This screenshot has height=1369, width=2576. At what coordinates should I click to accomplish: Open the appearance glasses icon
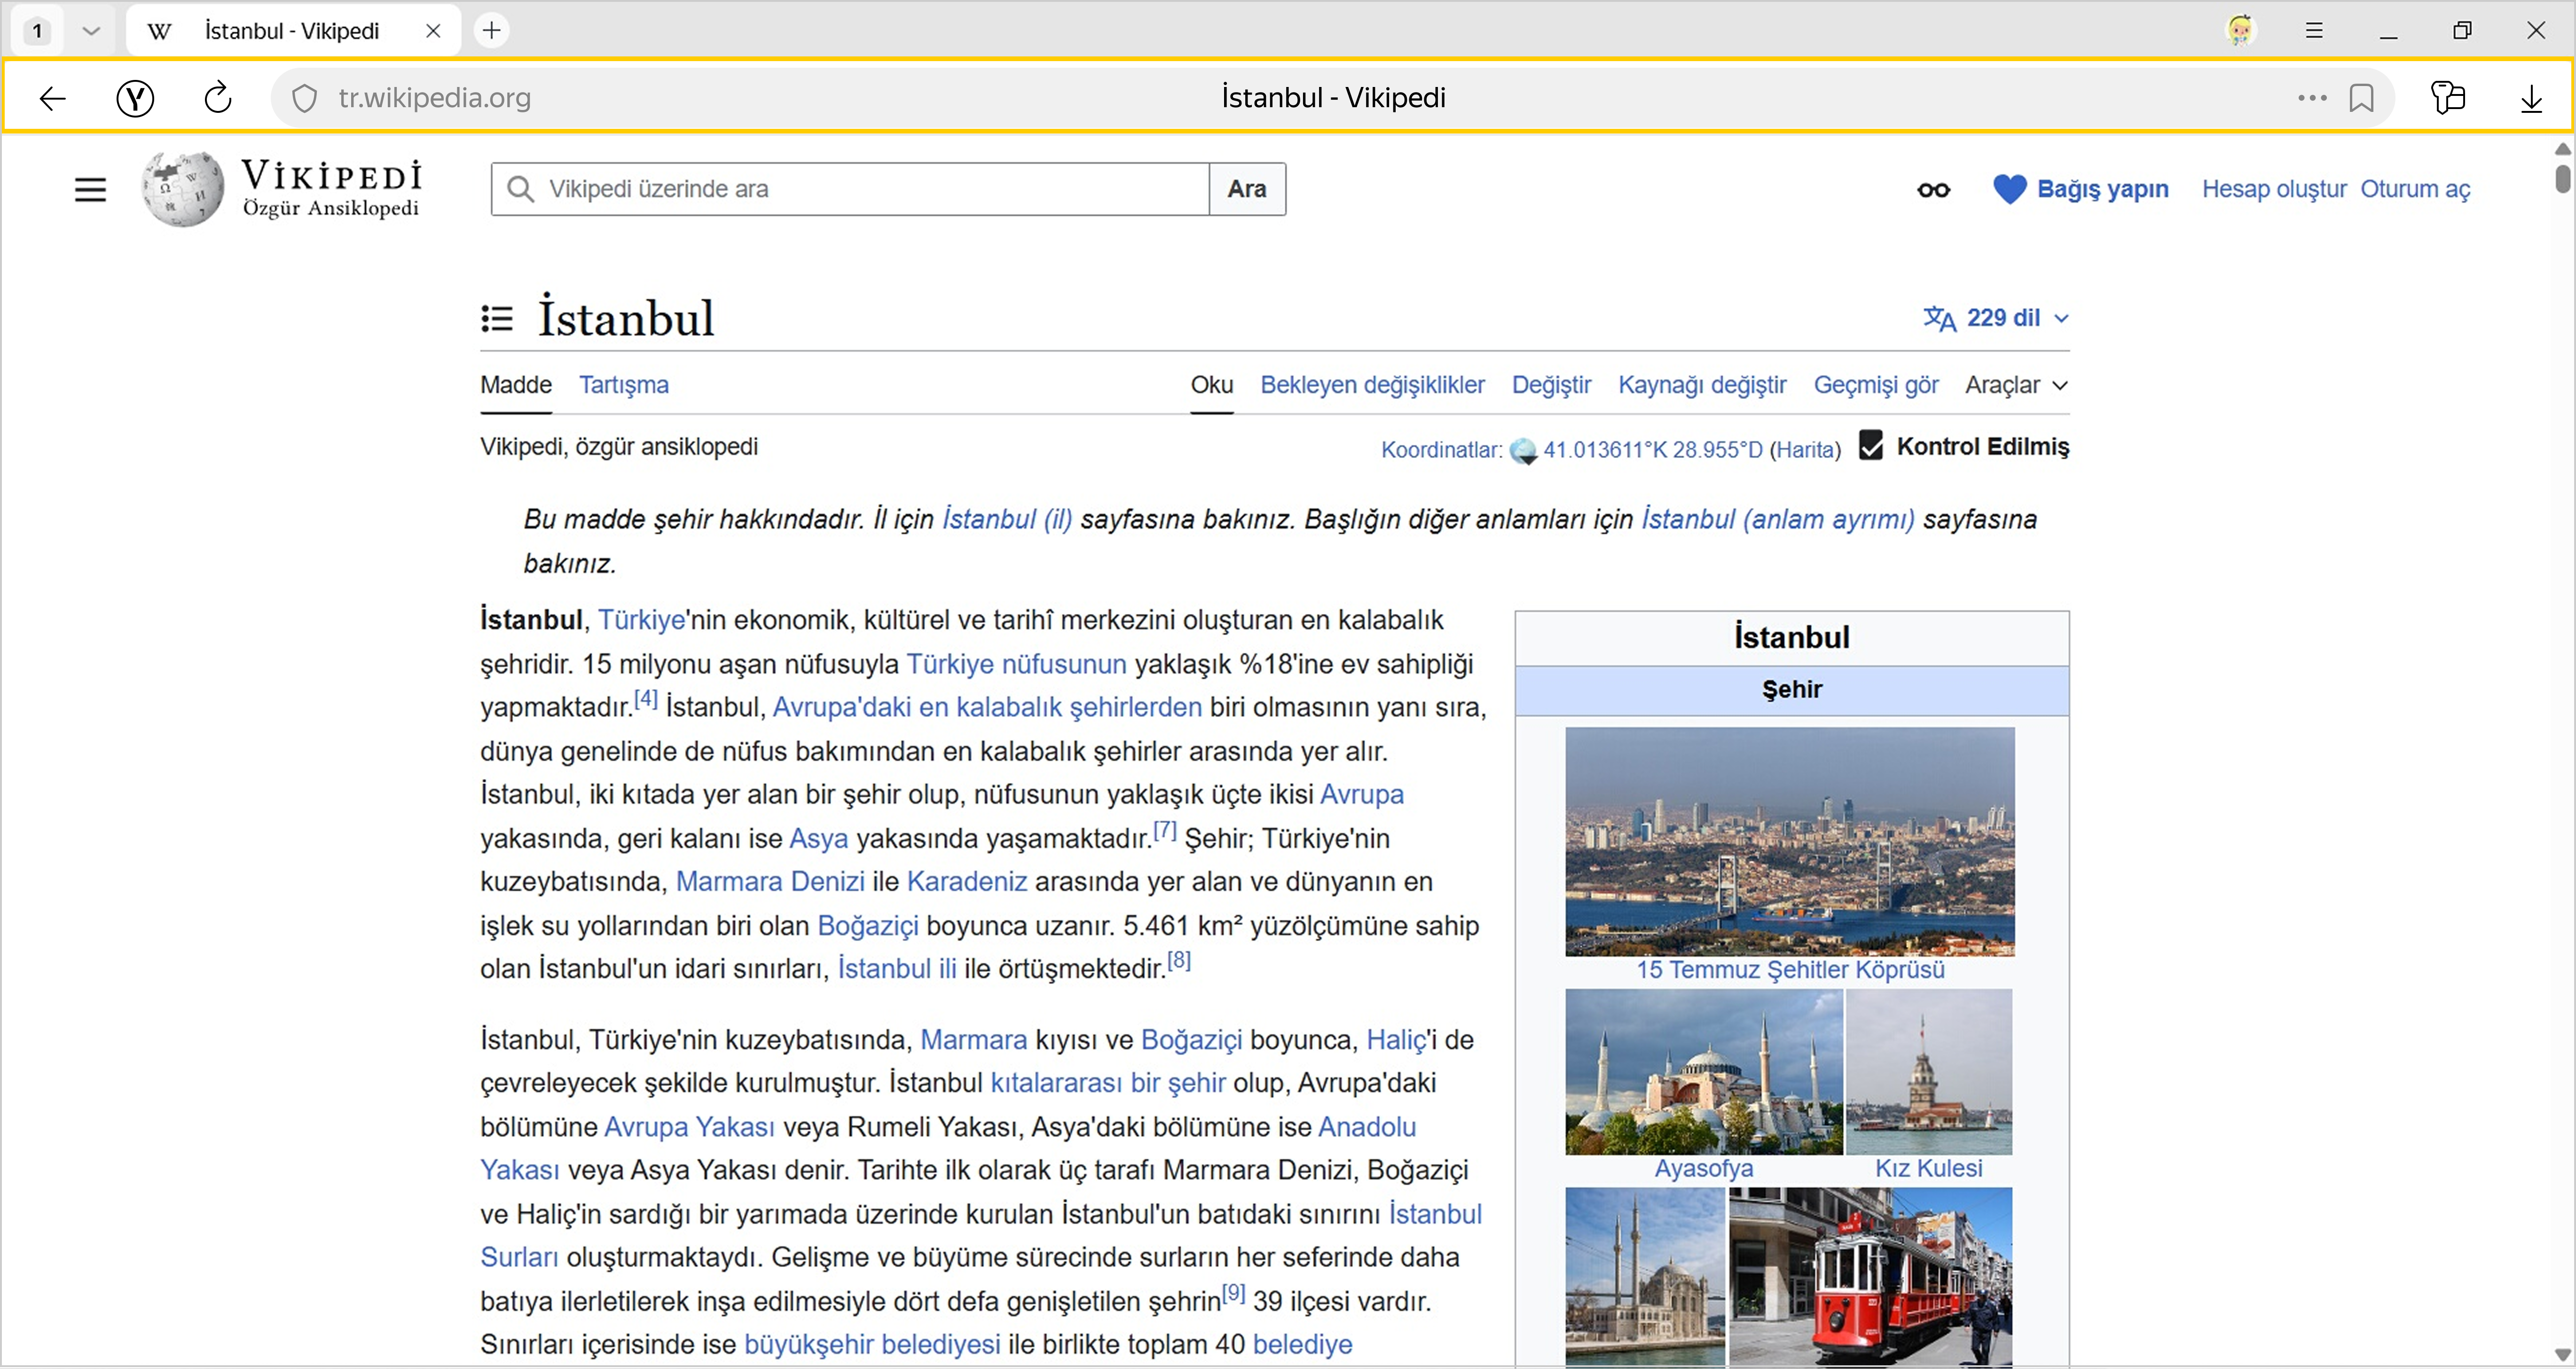coord(1933,190)
